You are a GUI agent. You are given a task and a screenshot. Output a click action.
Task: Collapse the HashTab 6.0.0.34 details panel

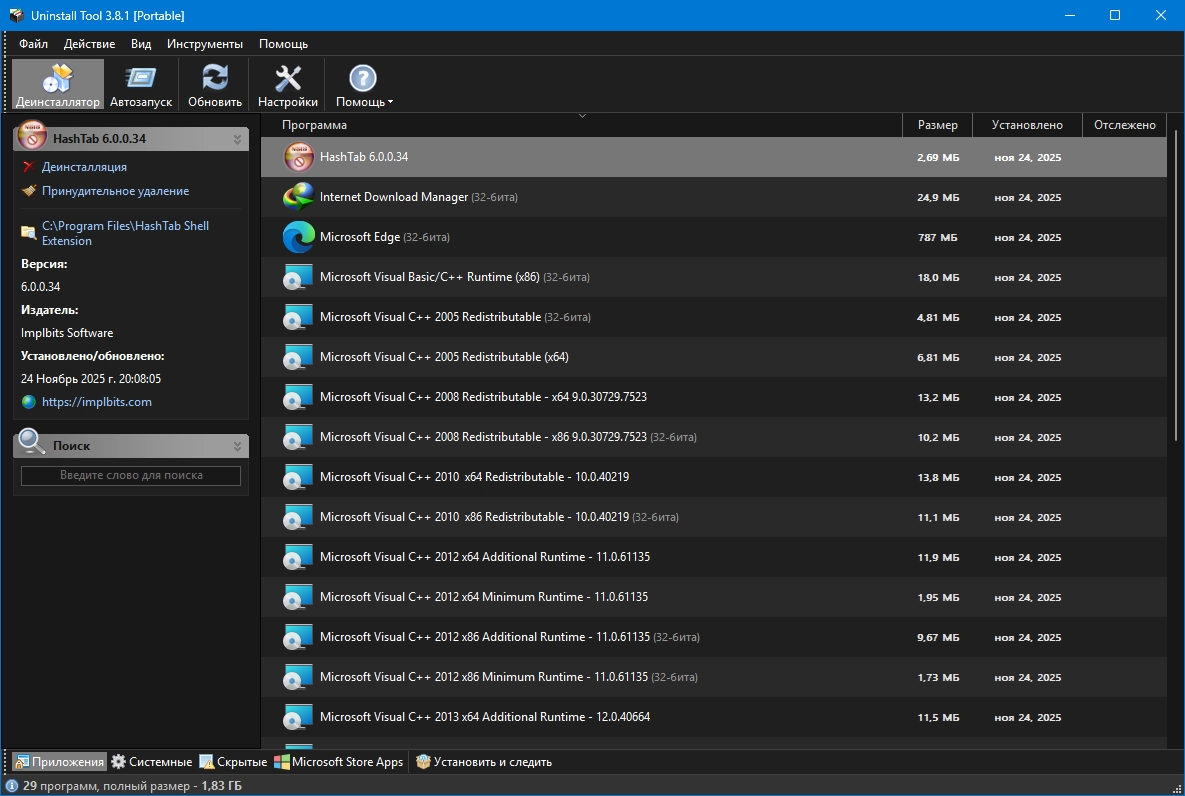tap(237, 139)
